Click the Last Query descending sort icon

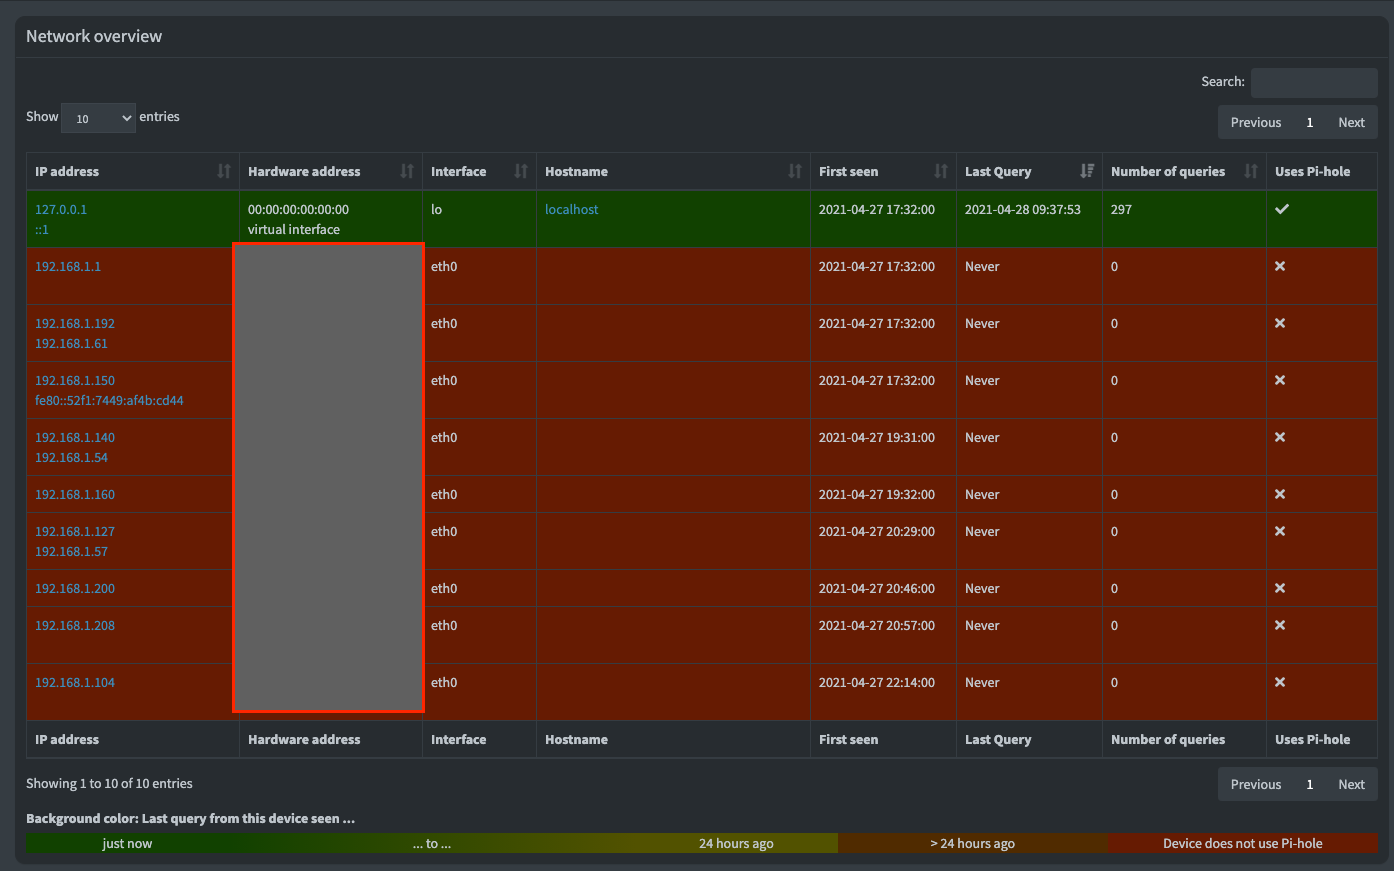pyautogui.click(x=1087, y=171)
